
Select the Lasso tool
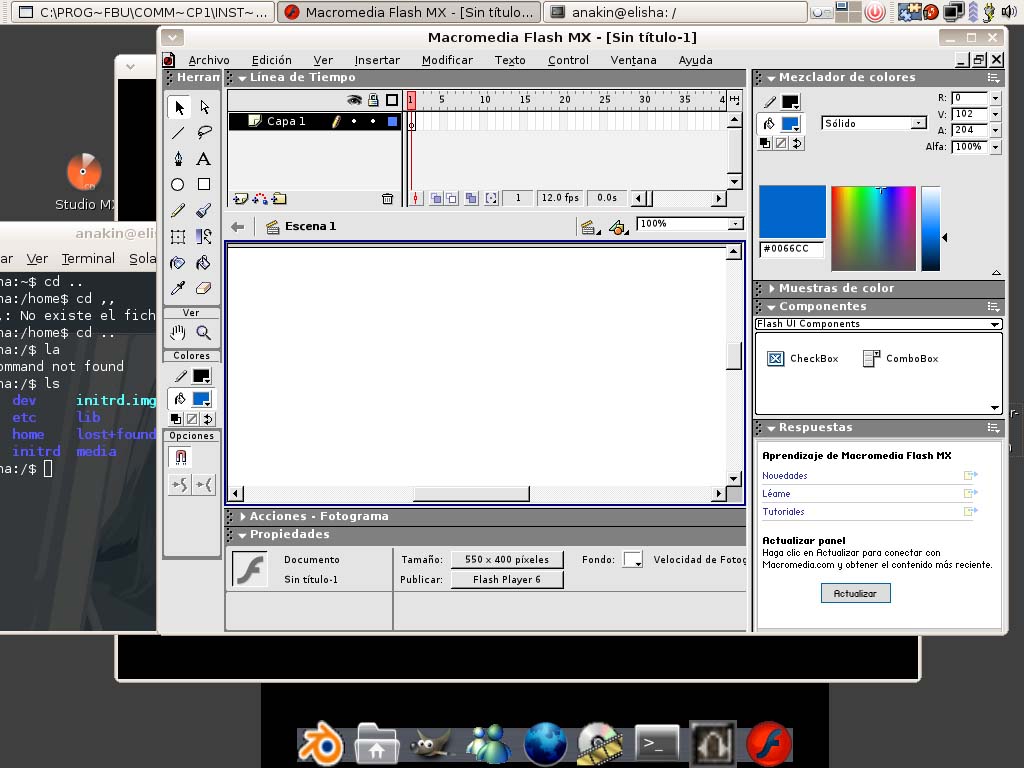pos(204,133)
